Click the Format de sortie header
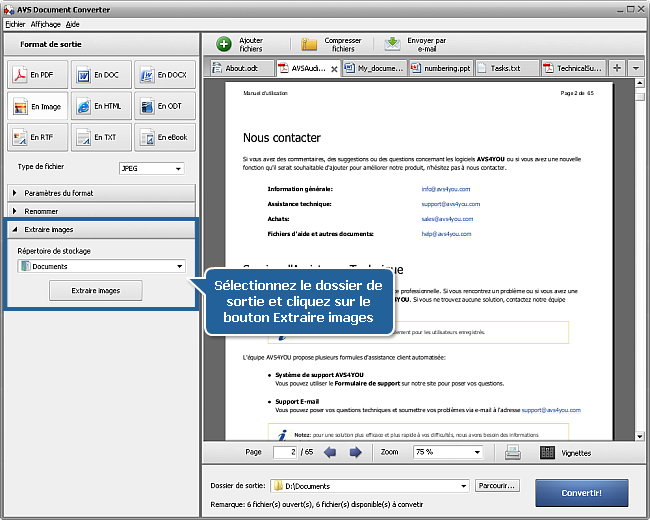The width and height of the screenshot is (650, 520). coord(51,44)
